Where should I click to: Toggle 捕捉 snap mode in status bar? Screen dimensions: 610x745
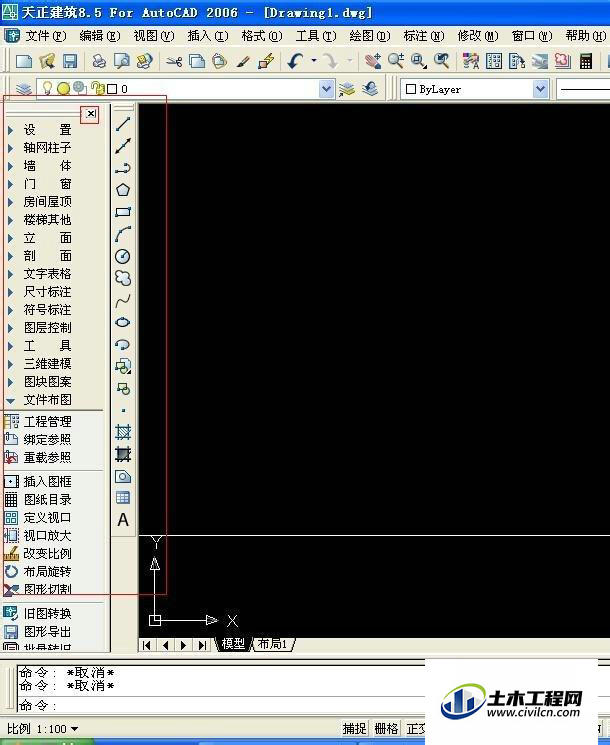click(x=354, y=728)
